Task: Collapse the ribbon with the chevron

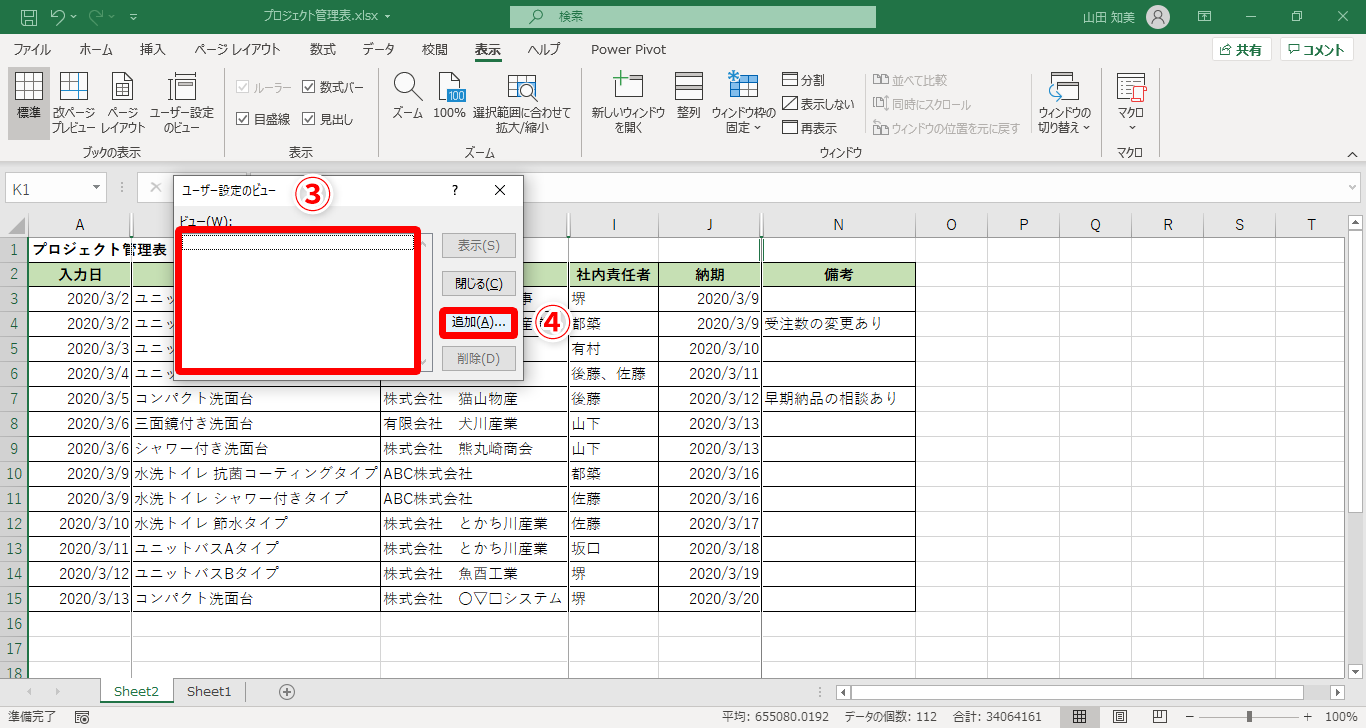Action: click(1352, 154)
